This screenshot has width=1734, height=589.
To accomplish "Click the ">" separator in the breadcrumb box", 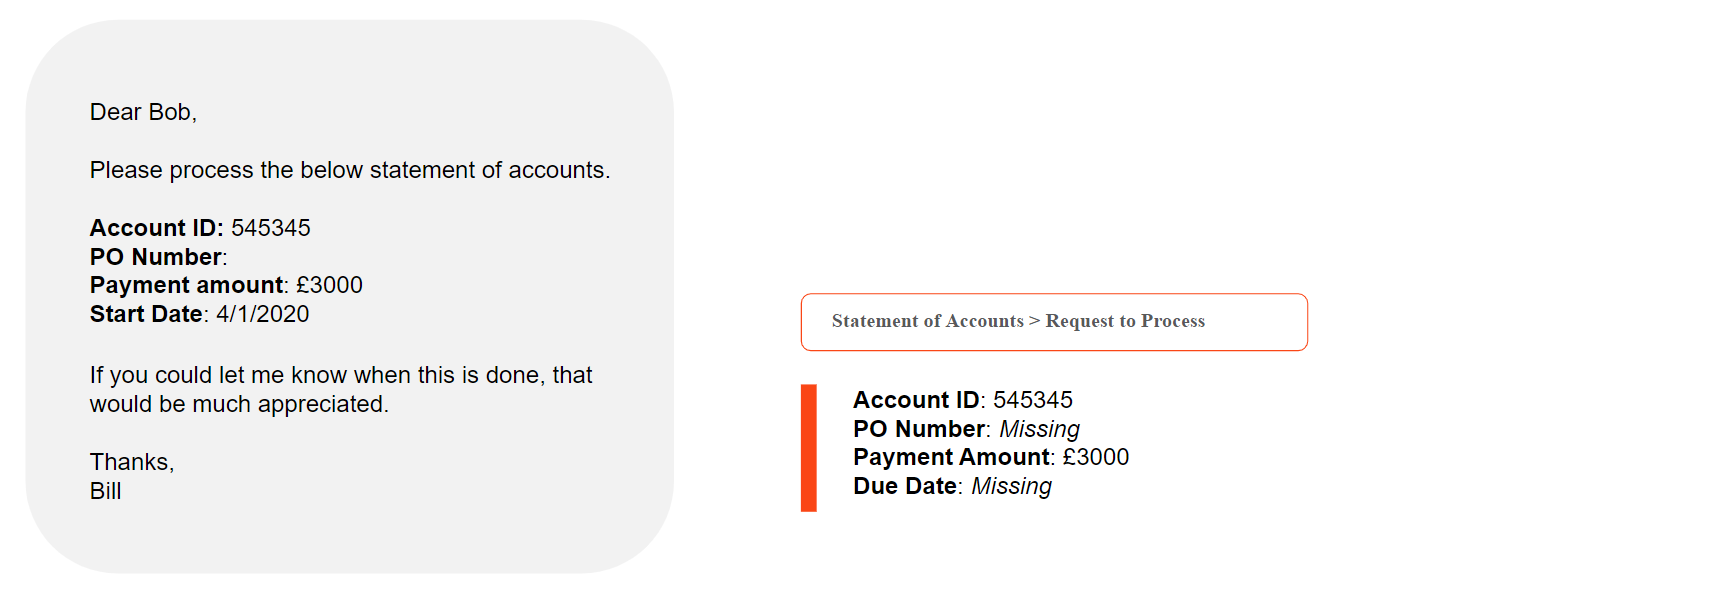I will click(x=1035, y=321).
